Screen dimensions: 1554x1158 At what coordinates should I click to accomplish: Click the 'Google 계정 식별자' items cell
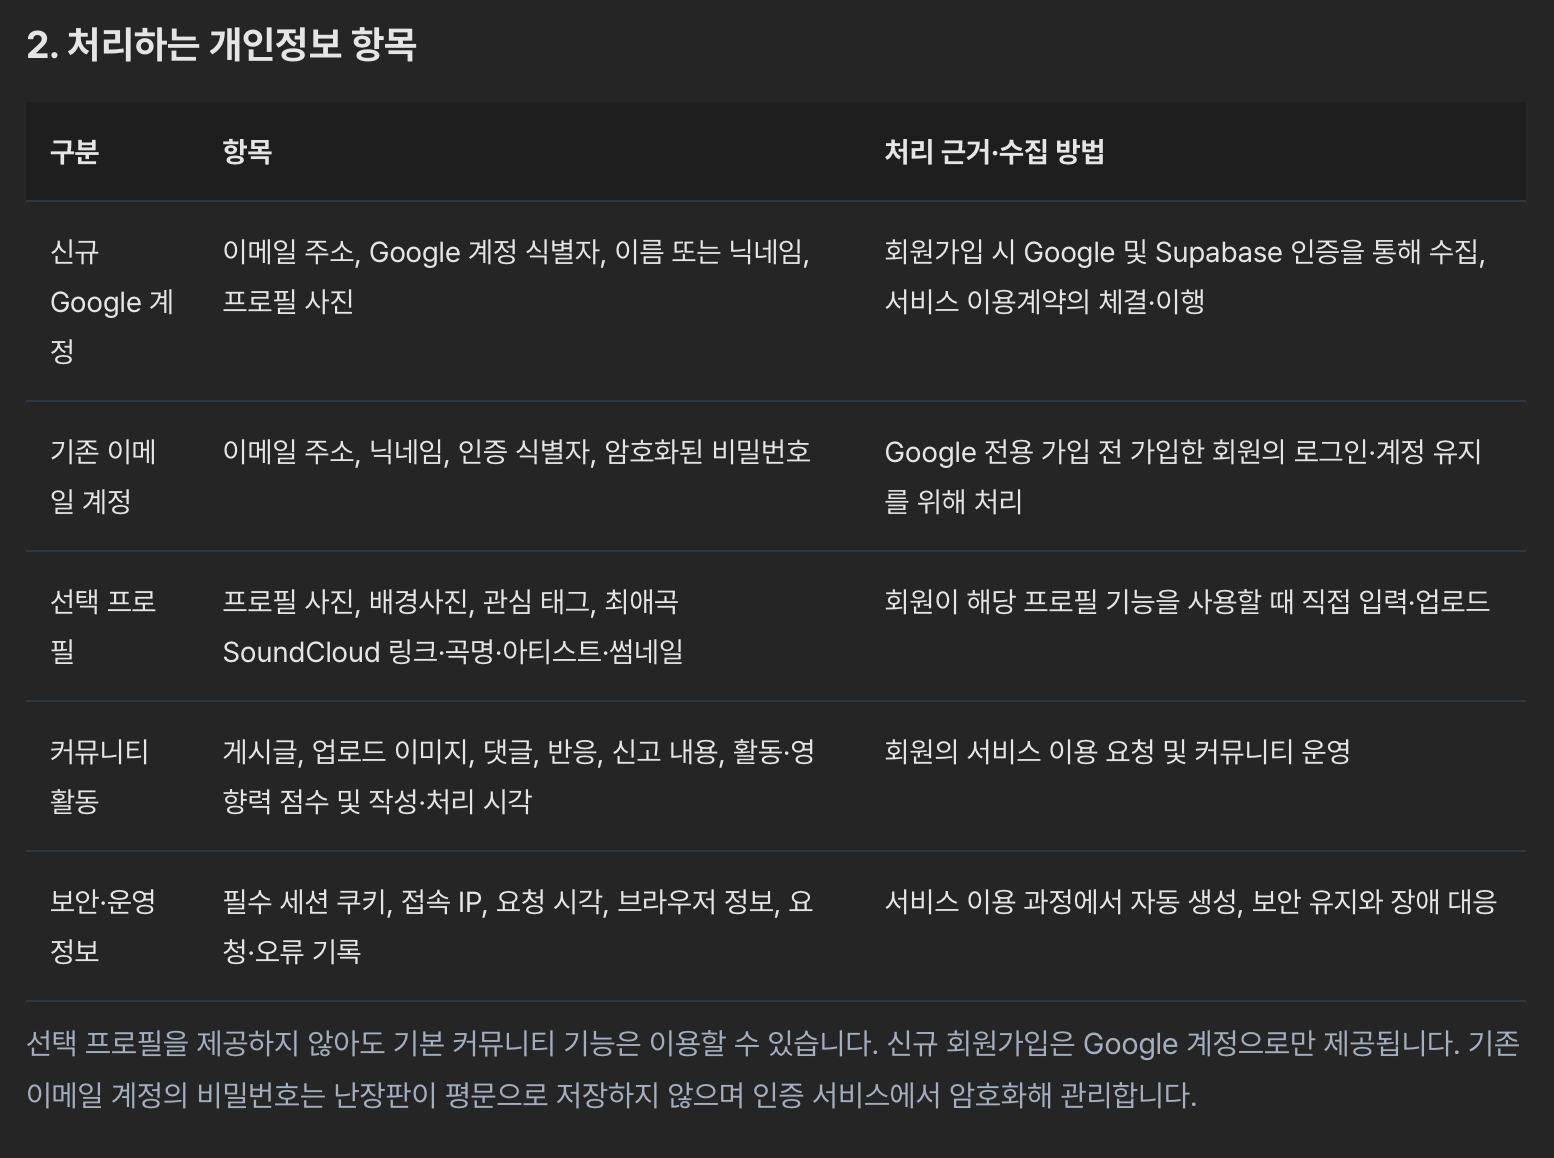[x=517, y=276]
